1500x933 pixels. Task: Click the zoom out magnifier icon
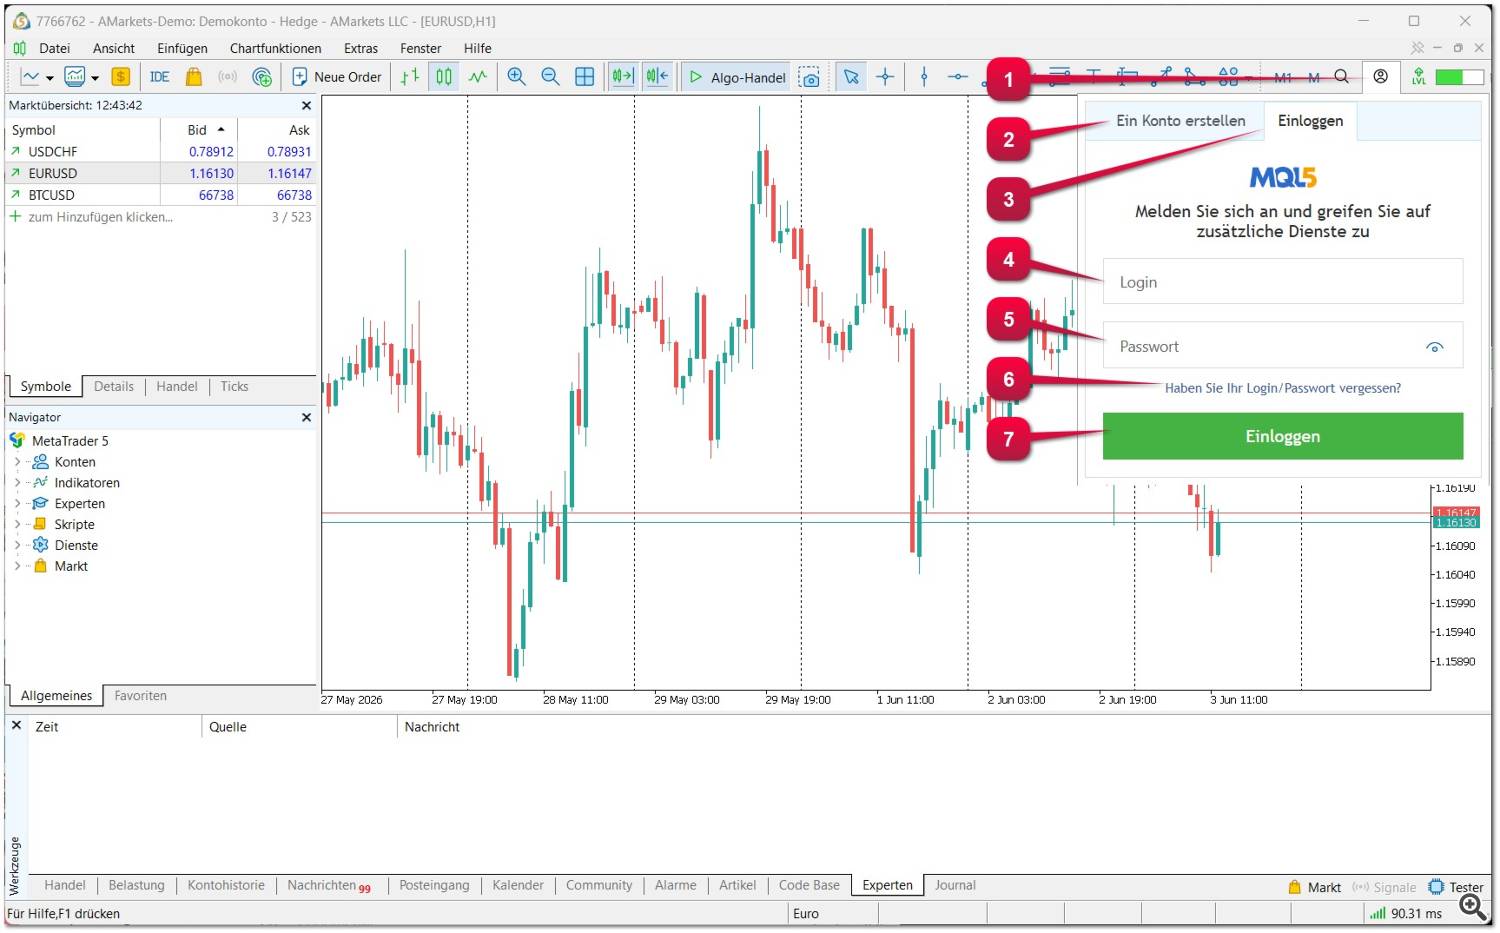click(x=550, y=77)
